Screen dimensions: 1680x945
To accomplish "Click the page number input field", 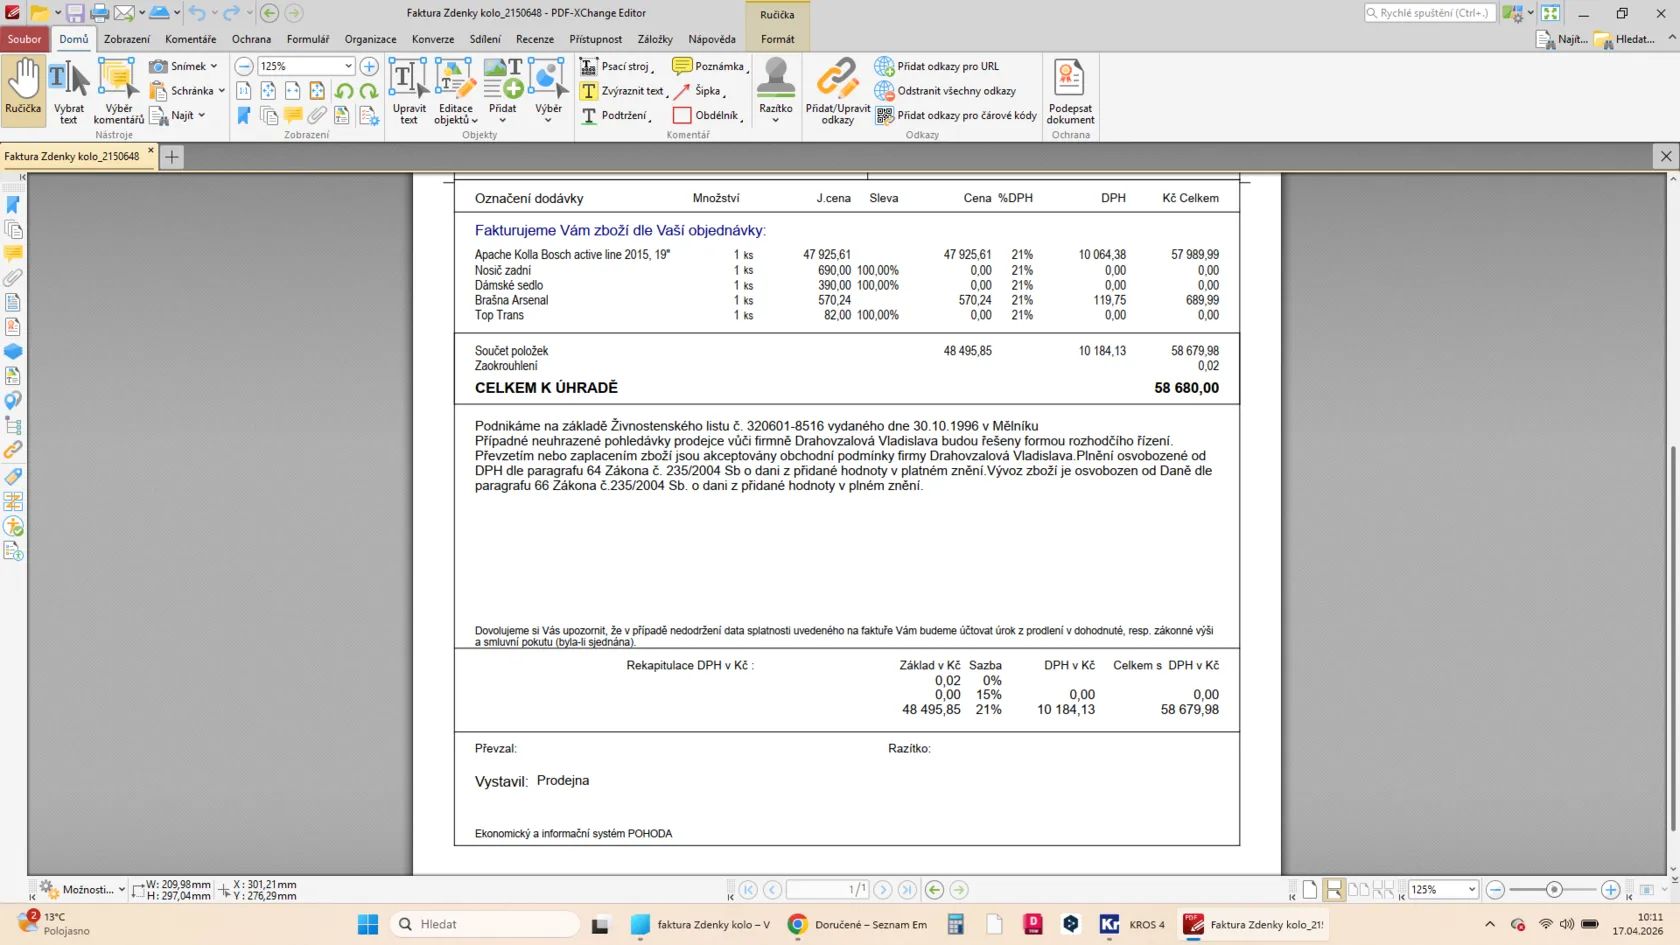I will [x=826, y=889].
